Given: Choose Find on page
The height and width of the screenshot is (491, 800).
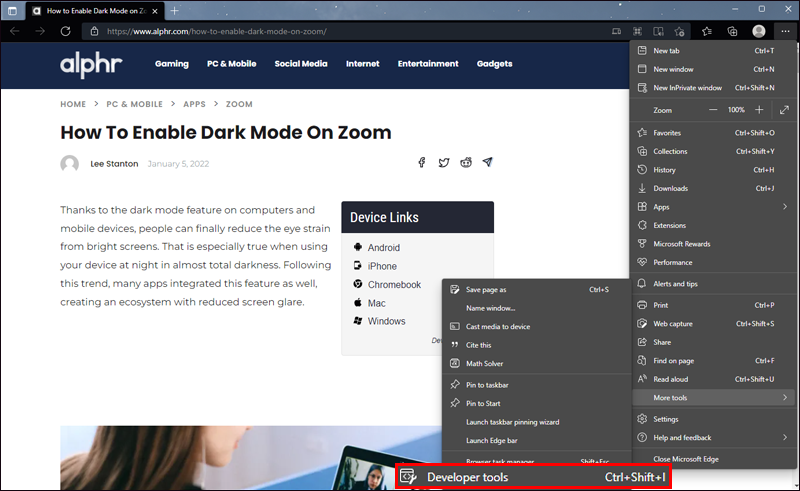Looking at the screenshot, I should click(x=714, y=361).
